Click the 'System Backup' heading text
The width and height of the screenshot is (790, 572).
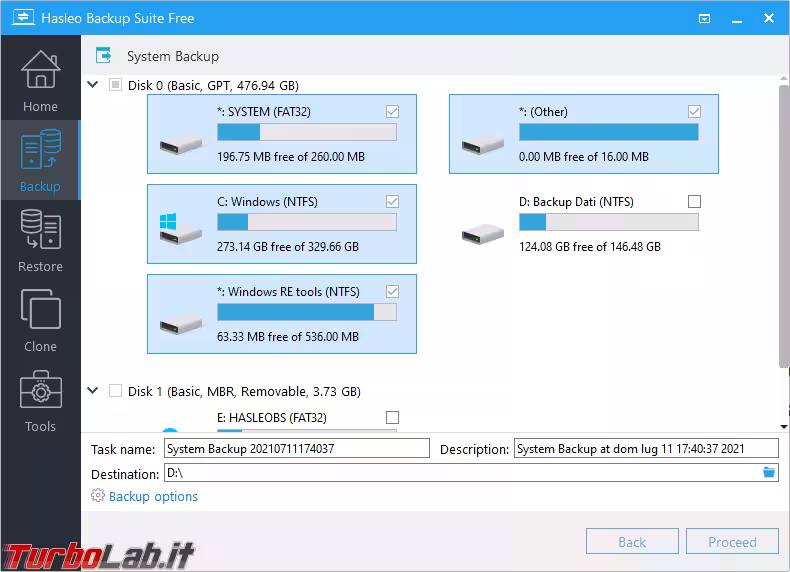point(173,56)
